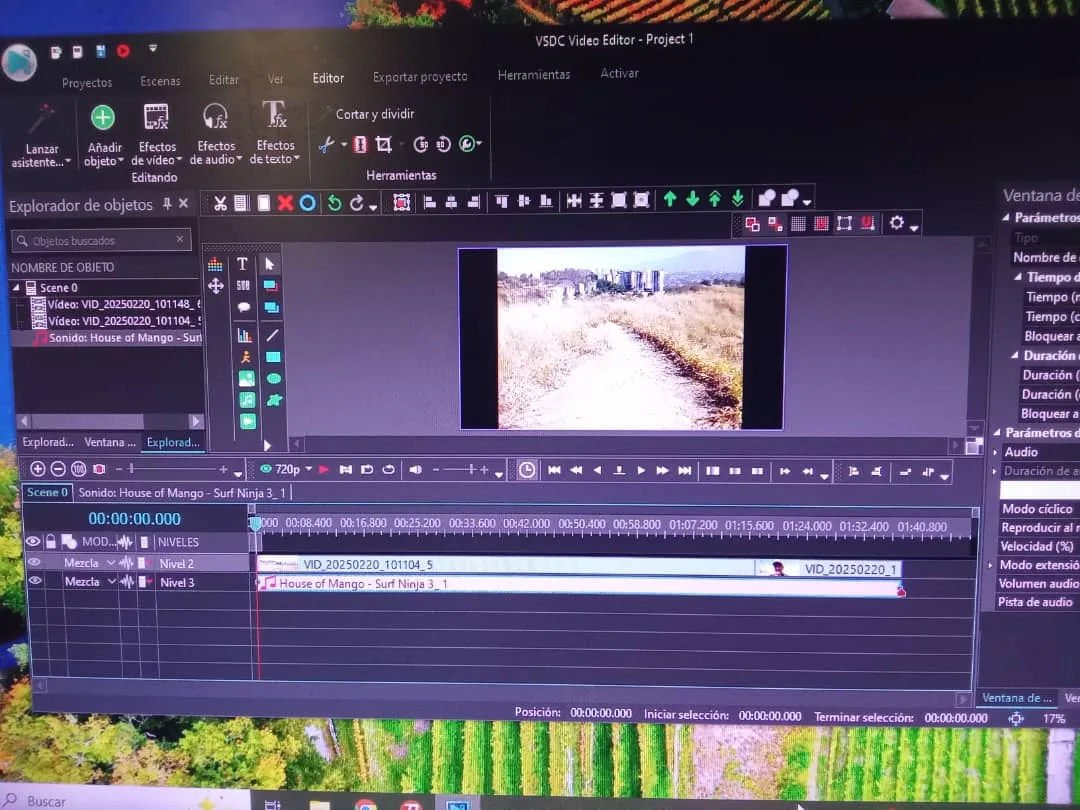The width and height of the screenshot is (1080, 810).
Task: Toggle waveform icon on Nivel 2 row
Action: pos(126,563)
